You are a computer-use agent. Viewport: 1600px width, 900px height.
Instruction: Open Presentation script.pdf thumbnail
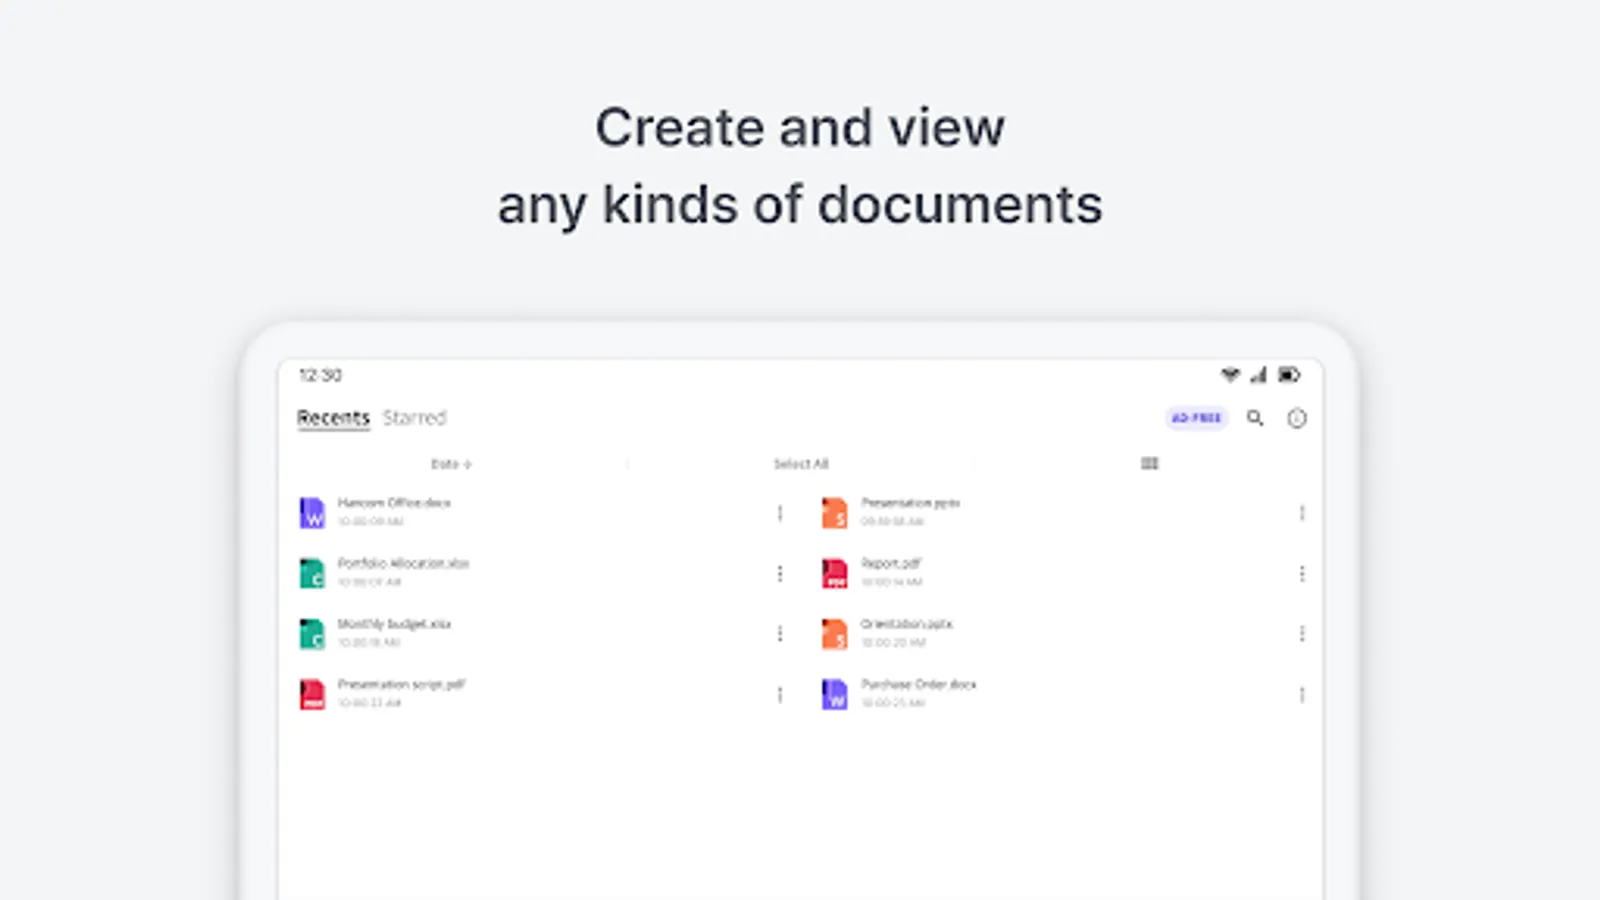(311, 693)
